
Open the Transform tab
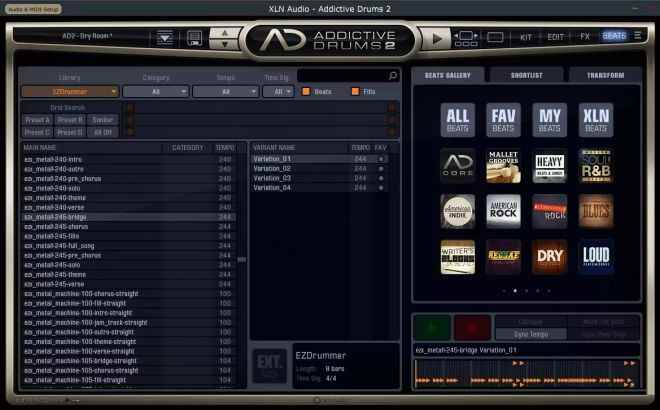[x=605, y=75]
